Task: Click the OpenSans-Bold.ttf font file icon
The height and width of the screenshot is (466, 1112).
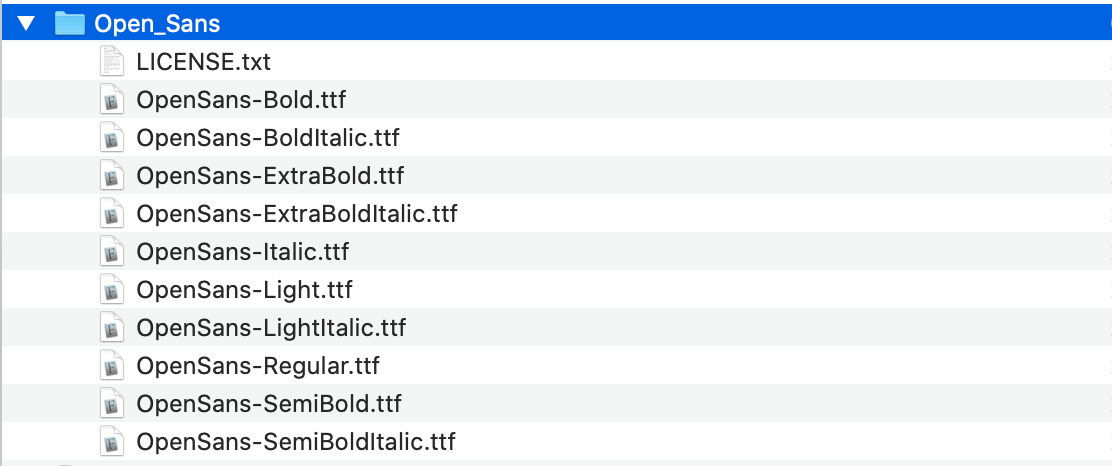Action: (x=112, y=100)
